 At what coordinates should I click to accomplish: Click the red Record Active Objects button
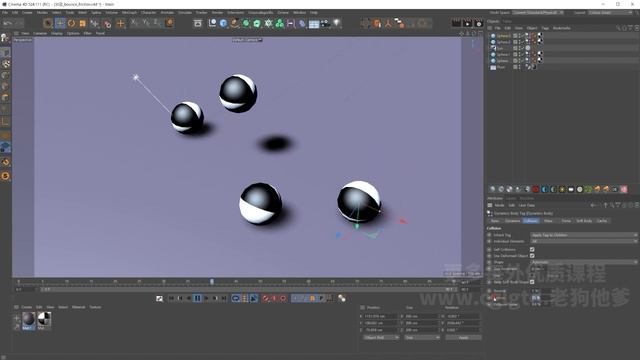pyautogui.click(x=265, y=298)
